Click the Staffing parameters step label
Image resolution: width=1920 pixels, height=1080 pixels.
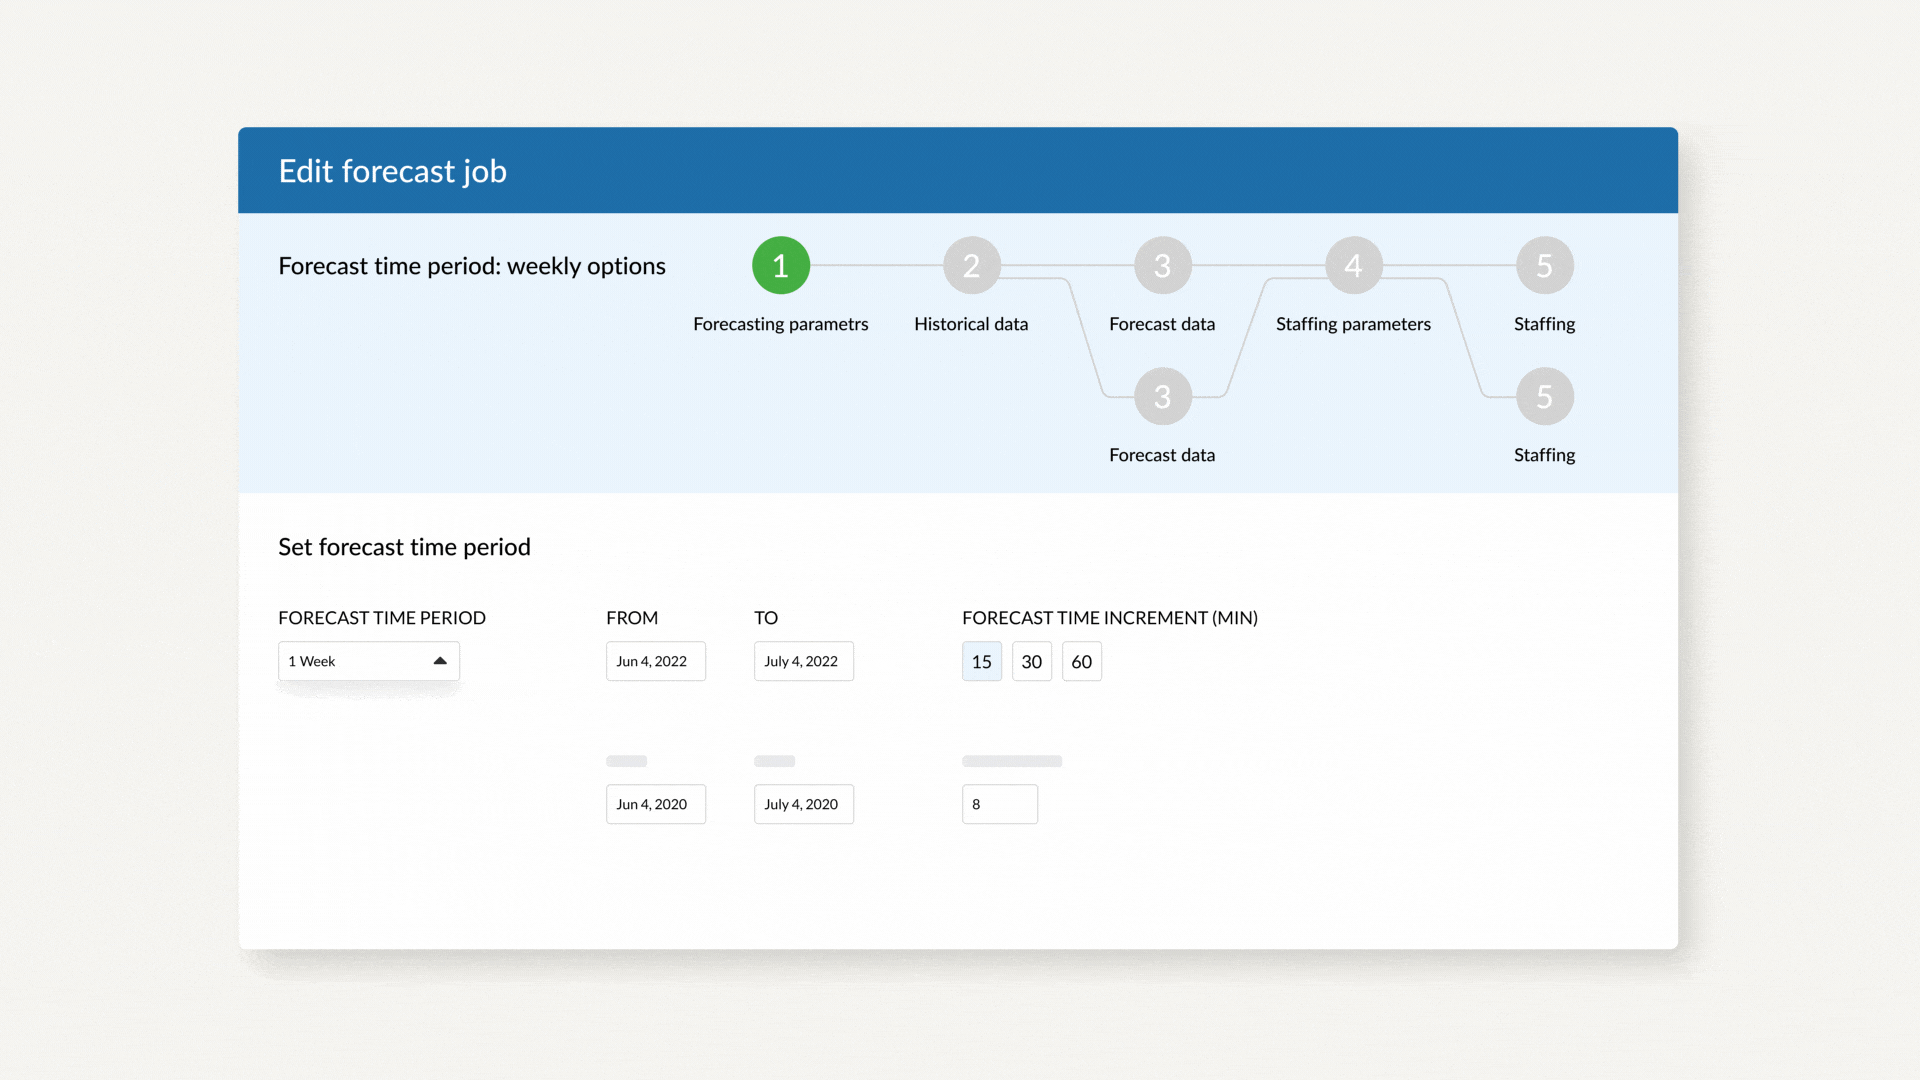tap(1353, 324)
